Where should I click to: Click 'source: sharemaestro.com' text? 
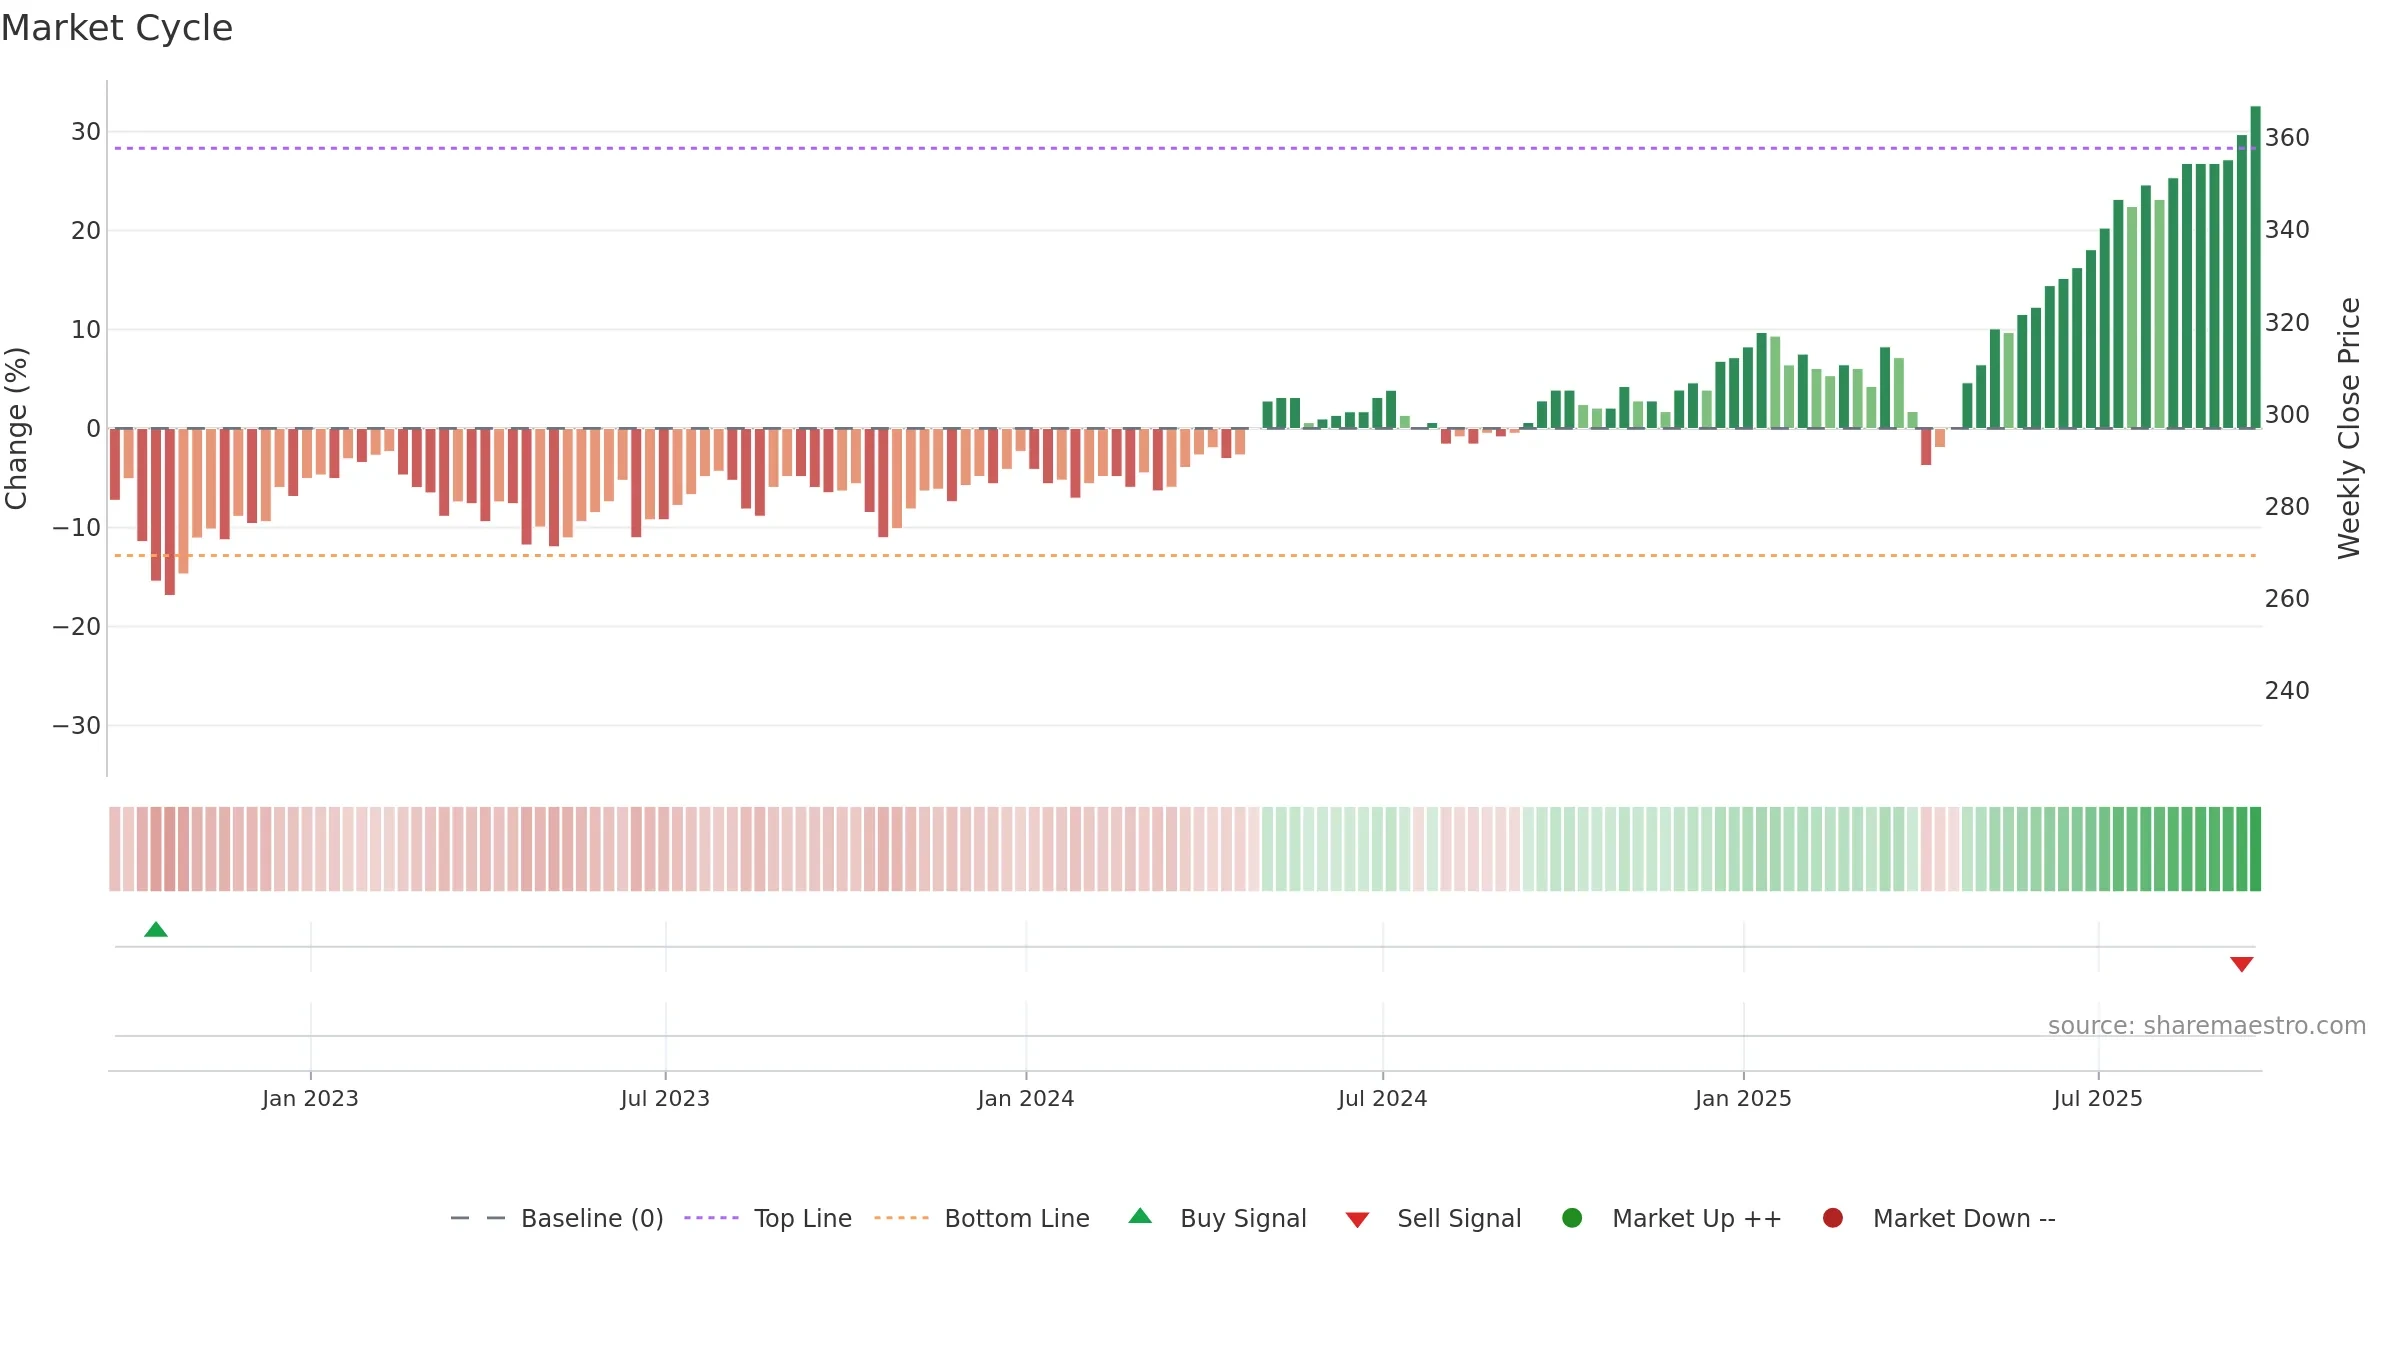tap(2207, 1026)
